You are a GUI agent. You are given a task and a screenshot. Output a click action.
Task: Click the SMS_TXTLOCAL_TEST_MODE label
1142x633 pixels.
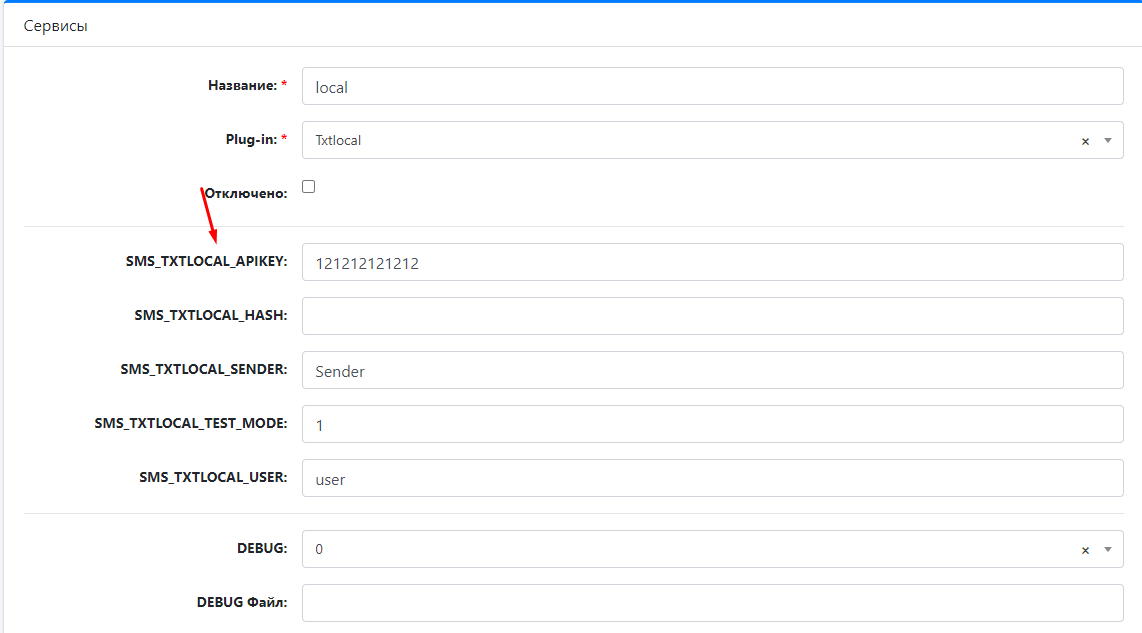[x=191, y=423]
